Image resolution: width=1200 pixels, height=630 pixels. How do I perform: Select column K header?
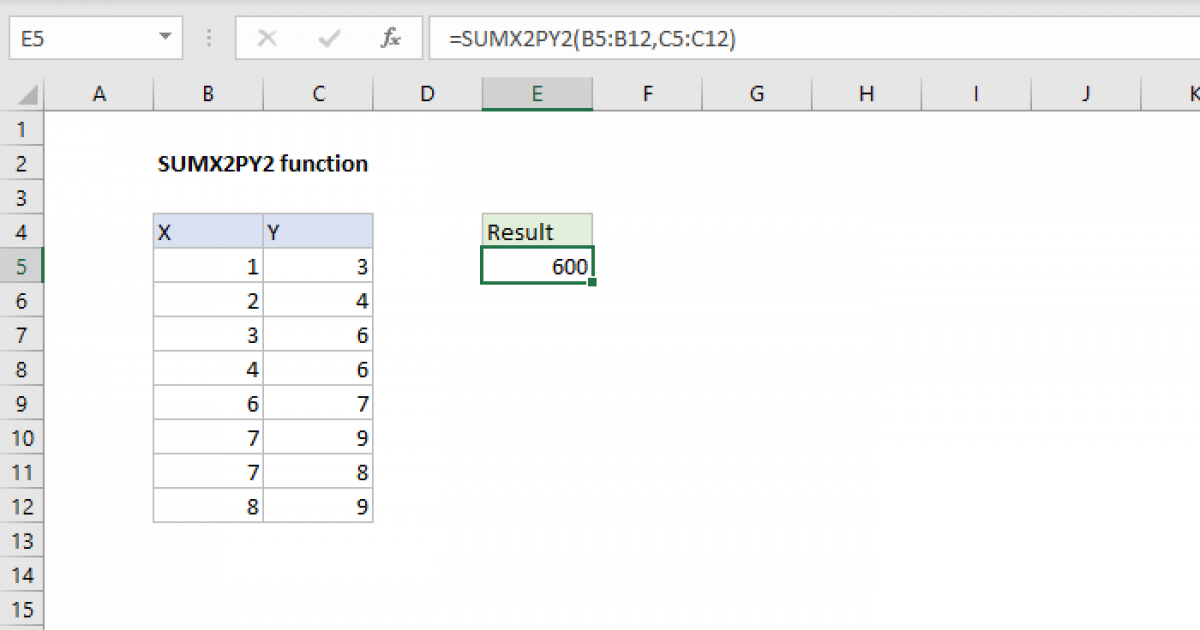[x=1192, y=93]
